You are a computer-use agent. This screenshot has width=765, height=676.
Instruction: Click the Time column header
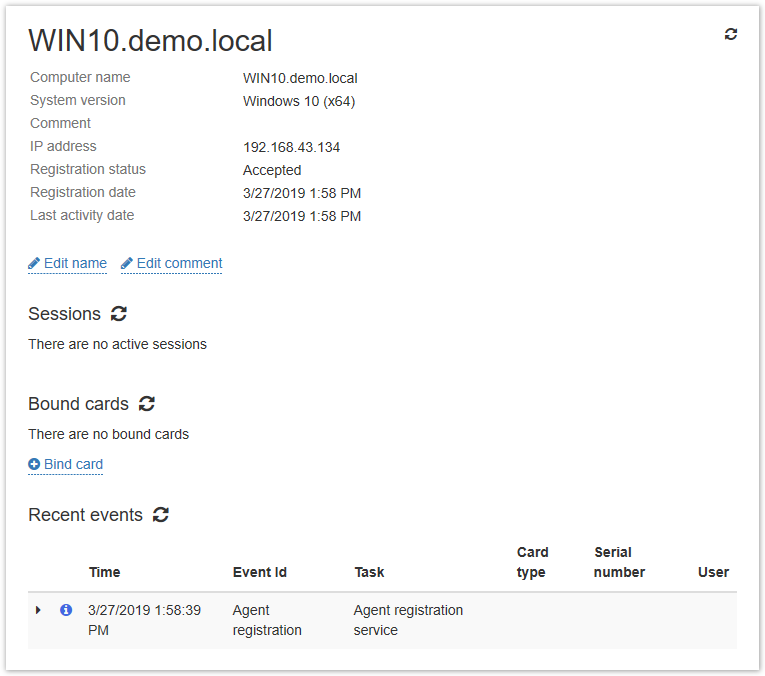(x=104, y=573)
